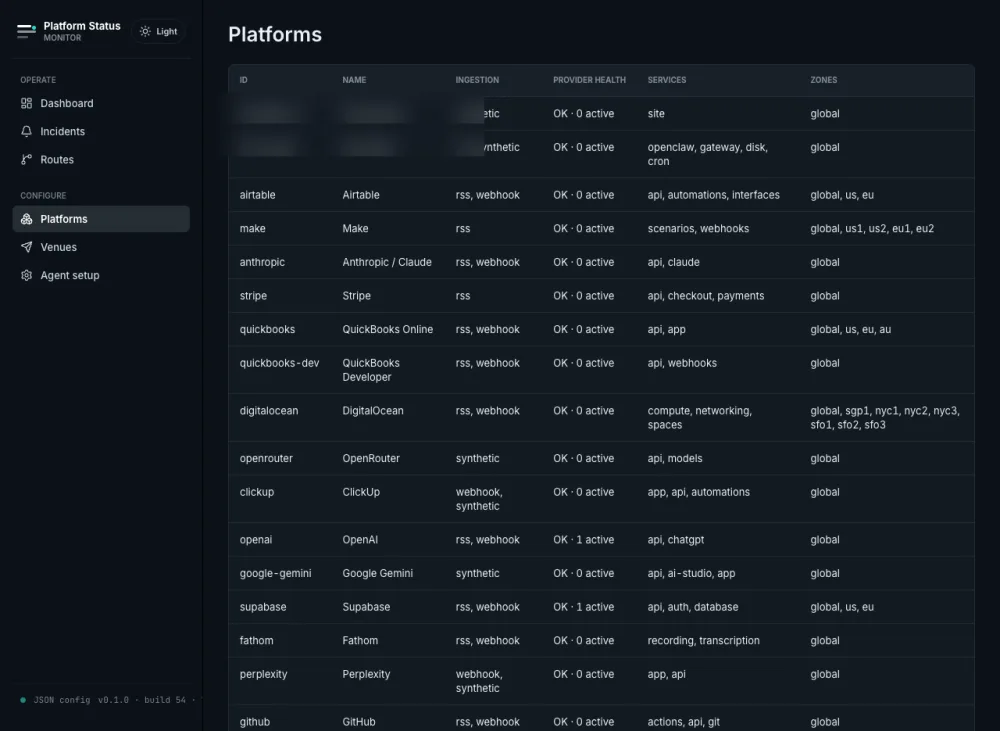Screen dimensions: 1000x731
Task: Click the INGESTION column header
Action: (477, 80)
